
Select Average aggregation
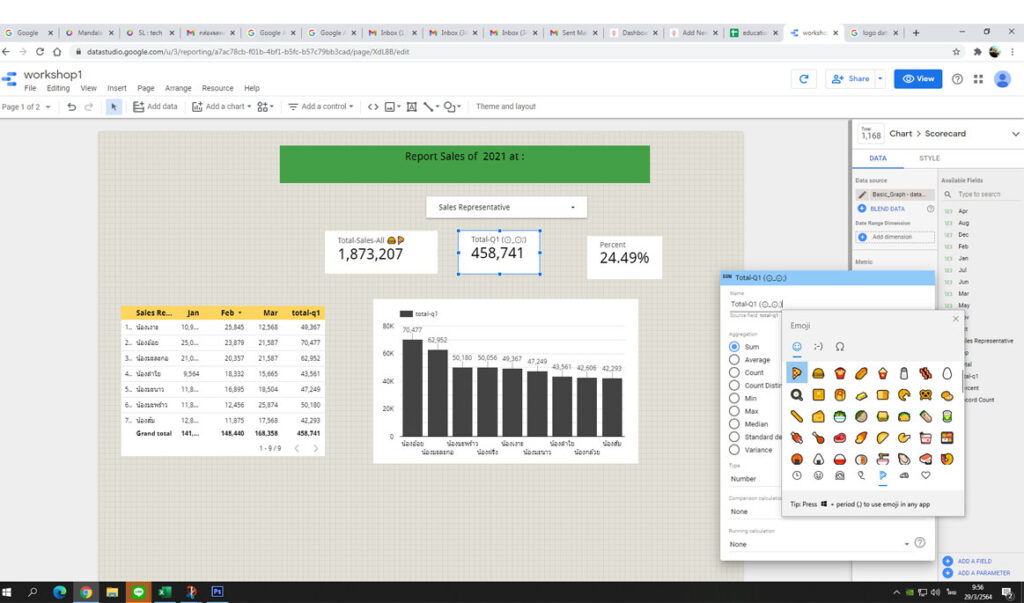click(x=734, y=359)
